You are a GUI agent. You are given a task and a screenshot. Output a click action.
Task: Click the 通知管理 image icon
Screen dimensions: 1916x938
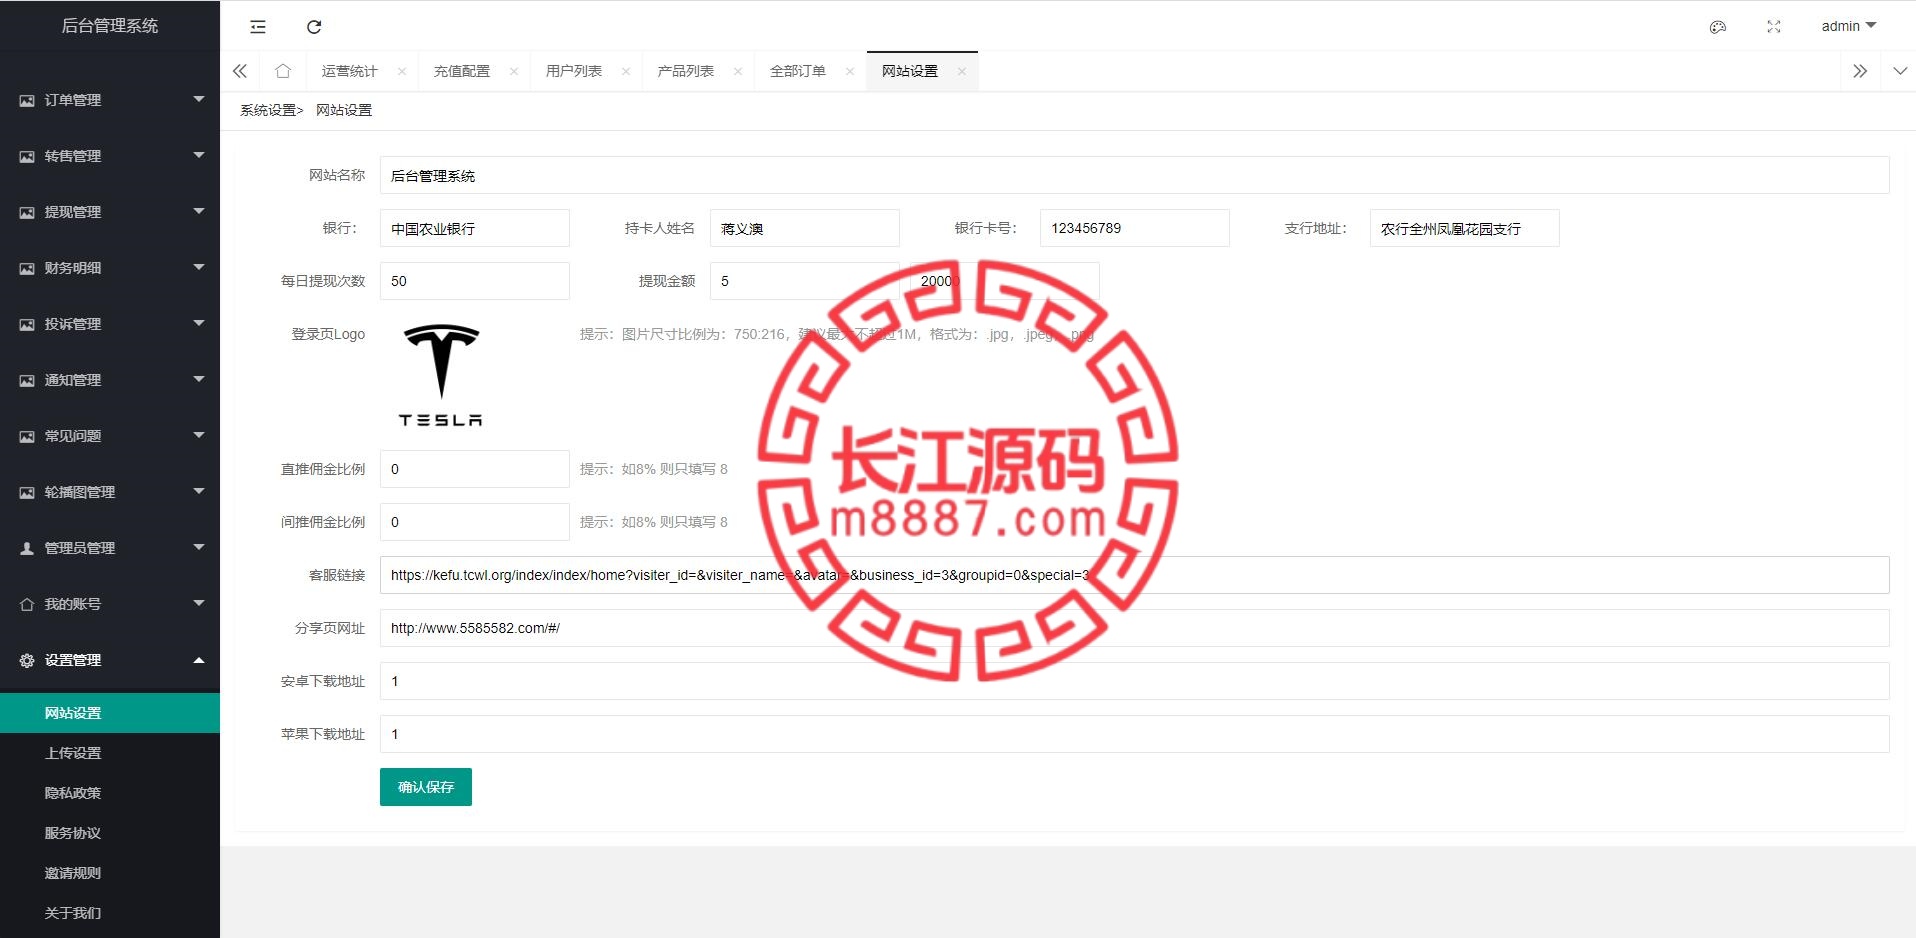pos(27,380)
